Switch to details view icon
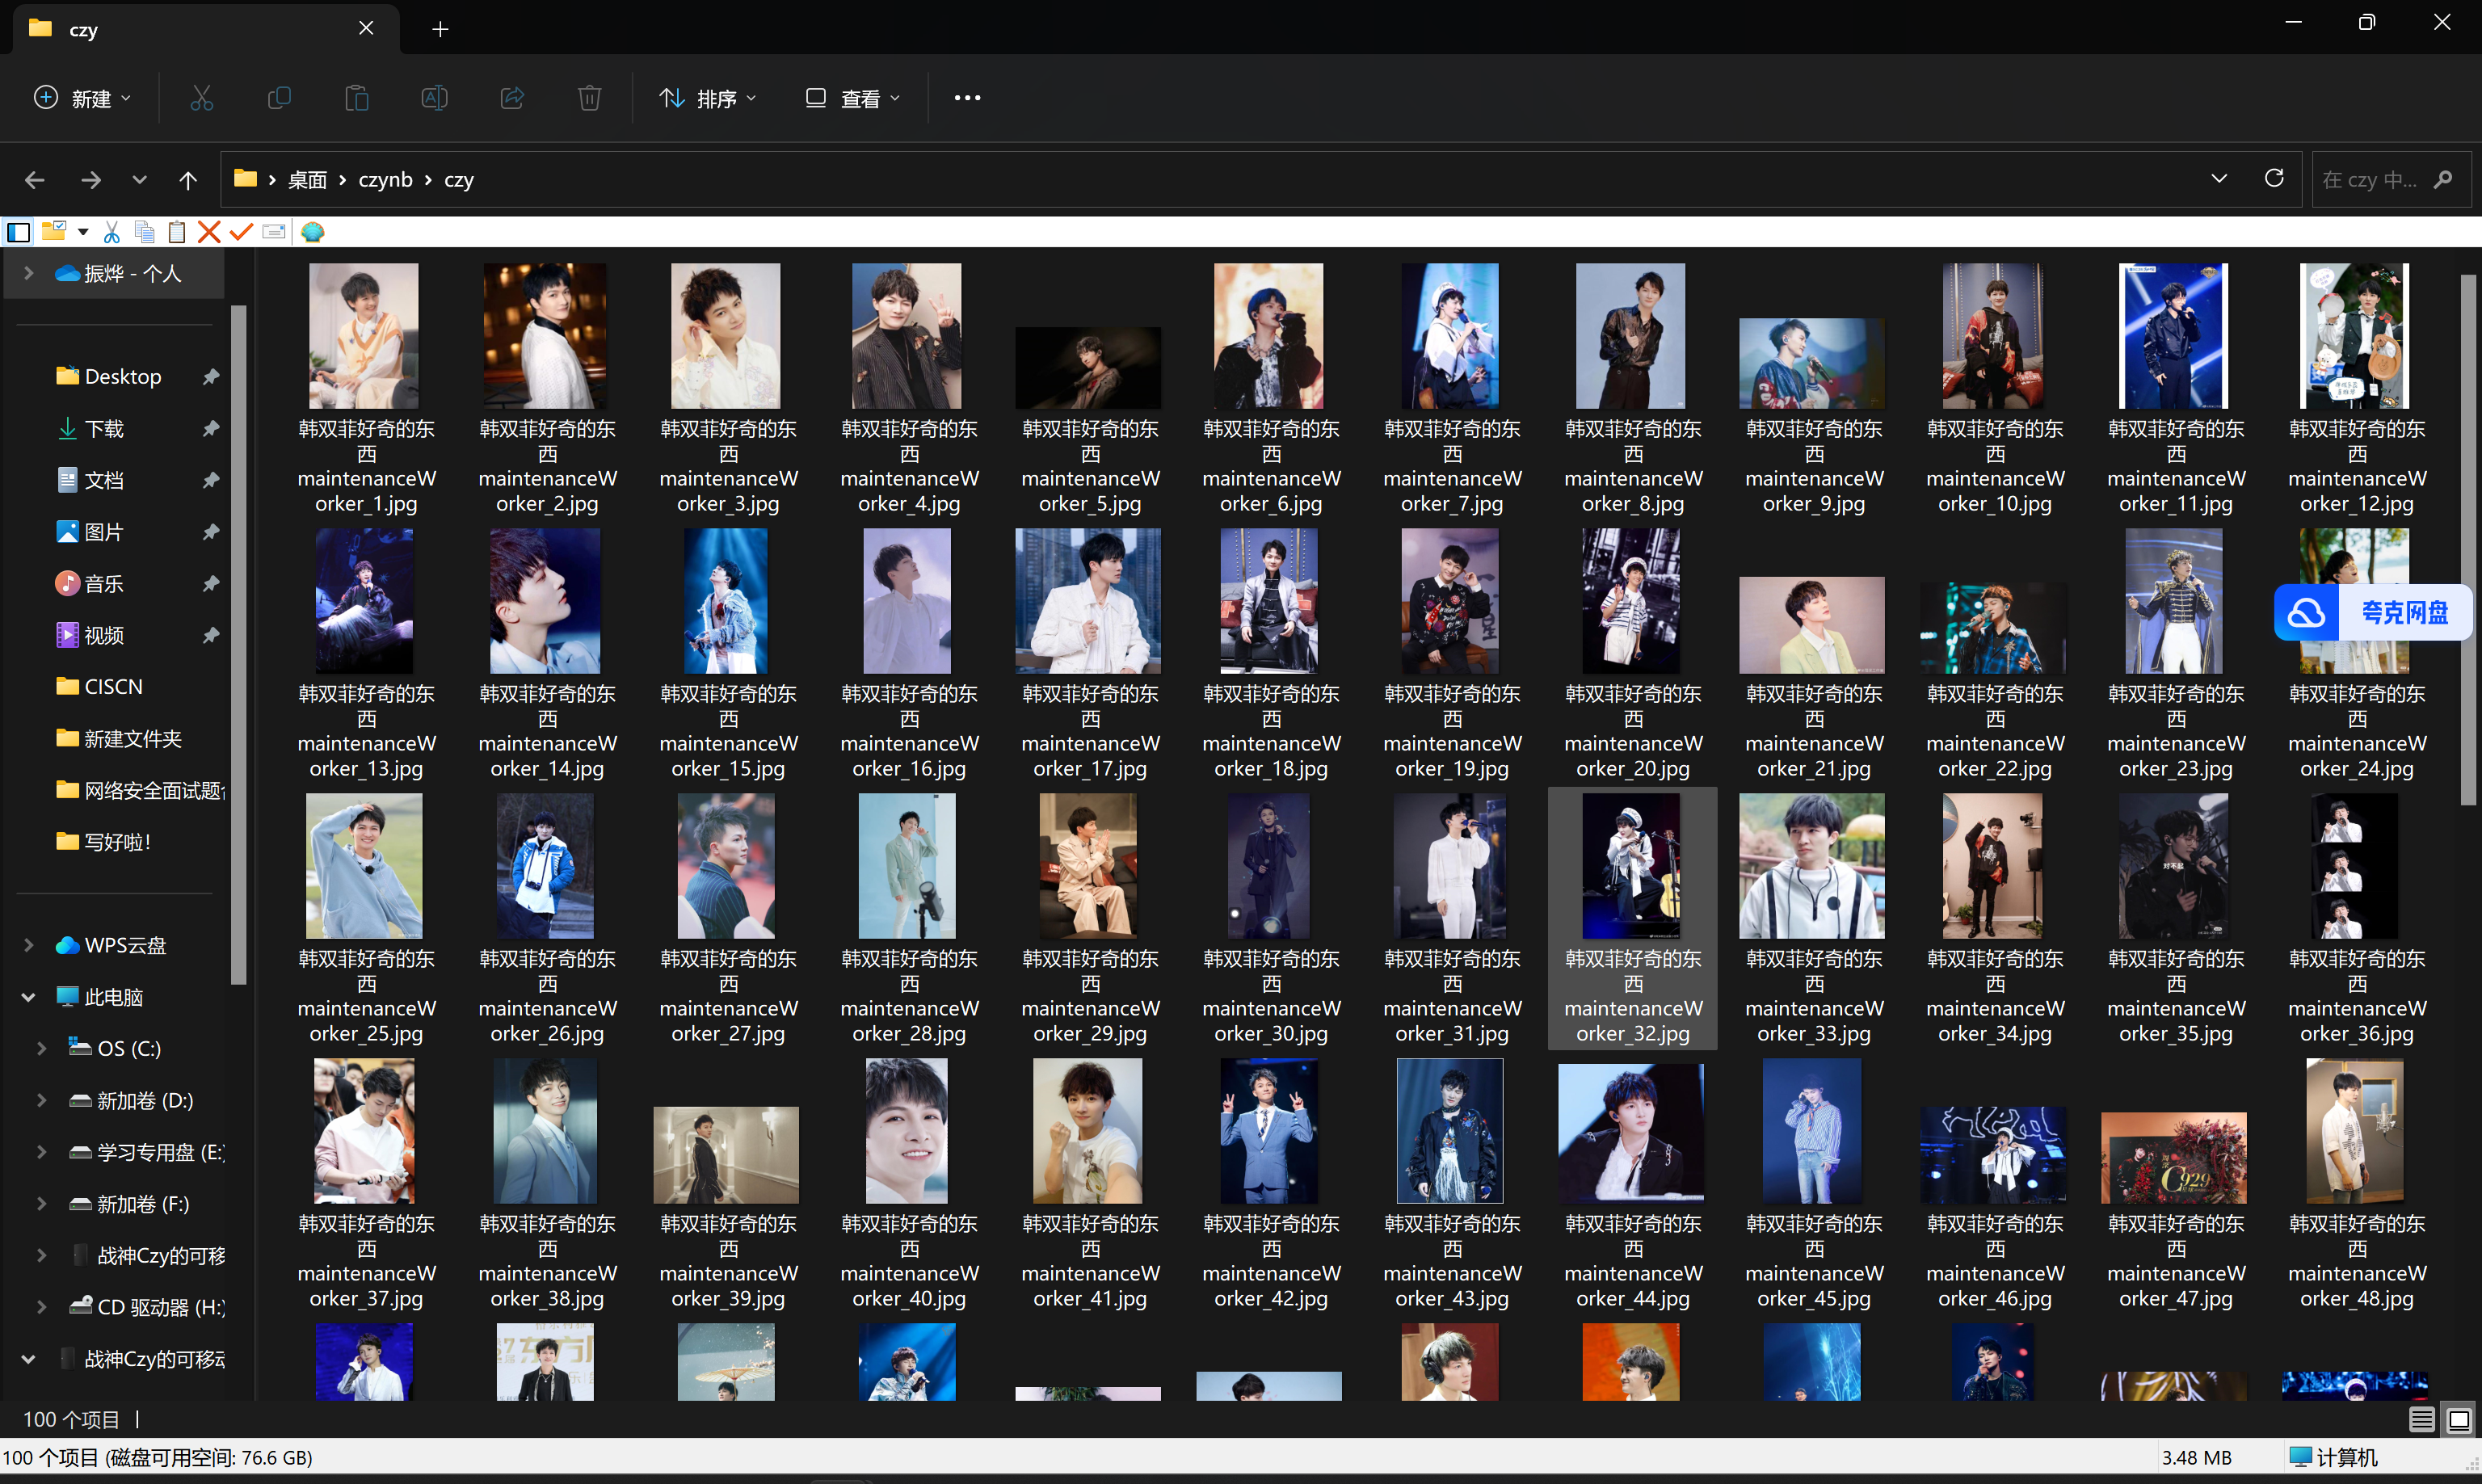Screen dimensions: 2482x1484 (x=2421, y=1419)
